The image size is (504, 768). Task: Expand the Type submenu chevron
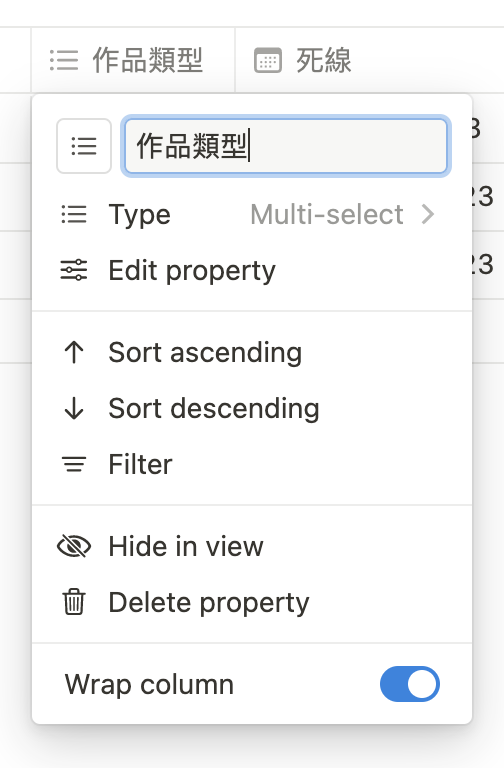tap(428, 215)
